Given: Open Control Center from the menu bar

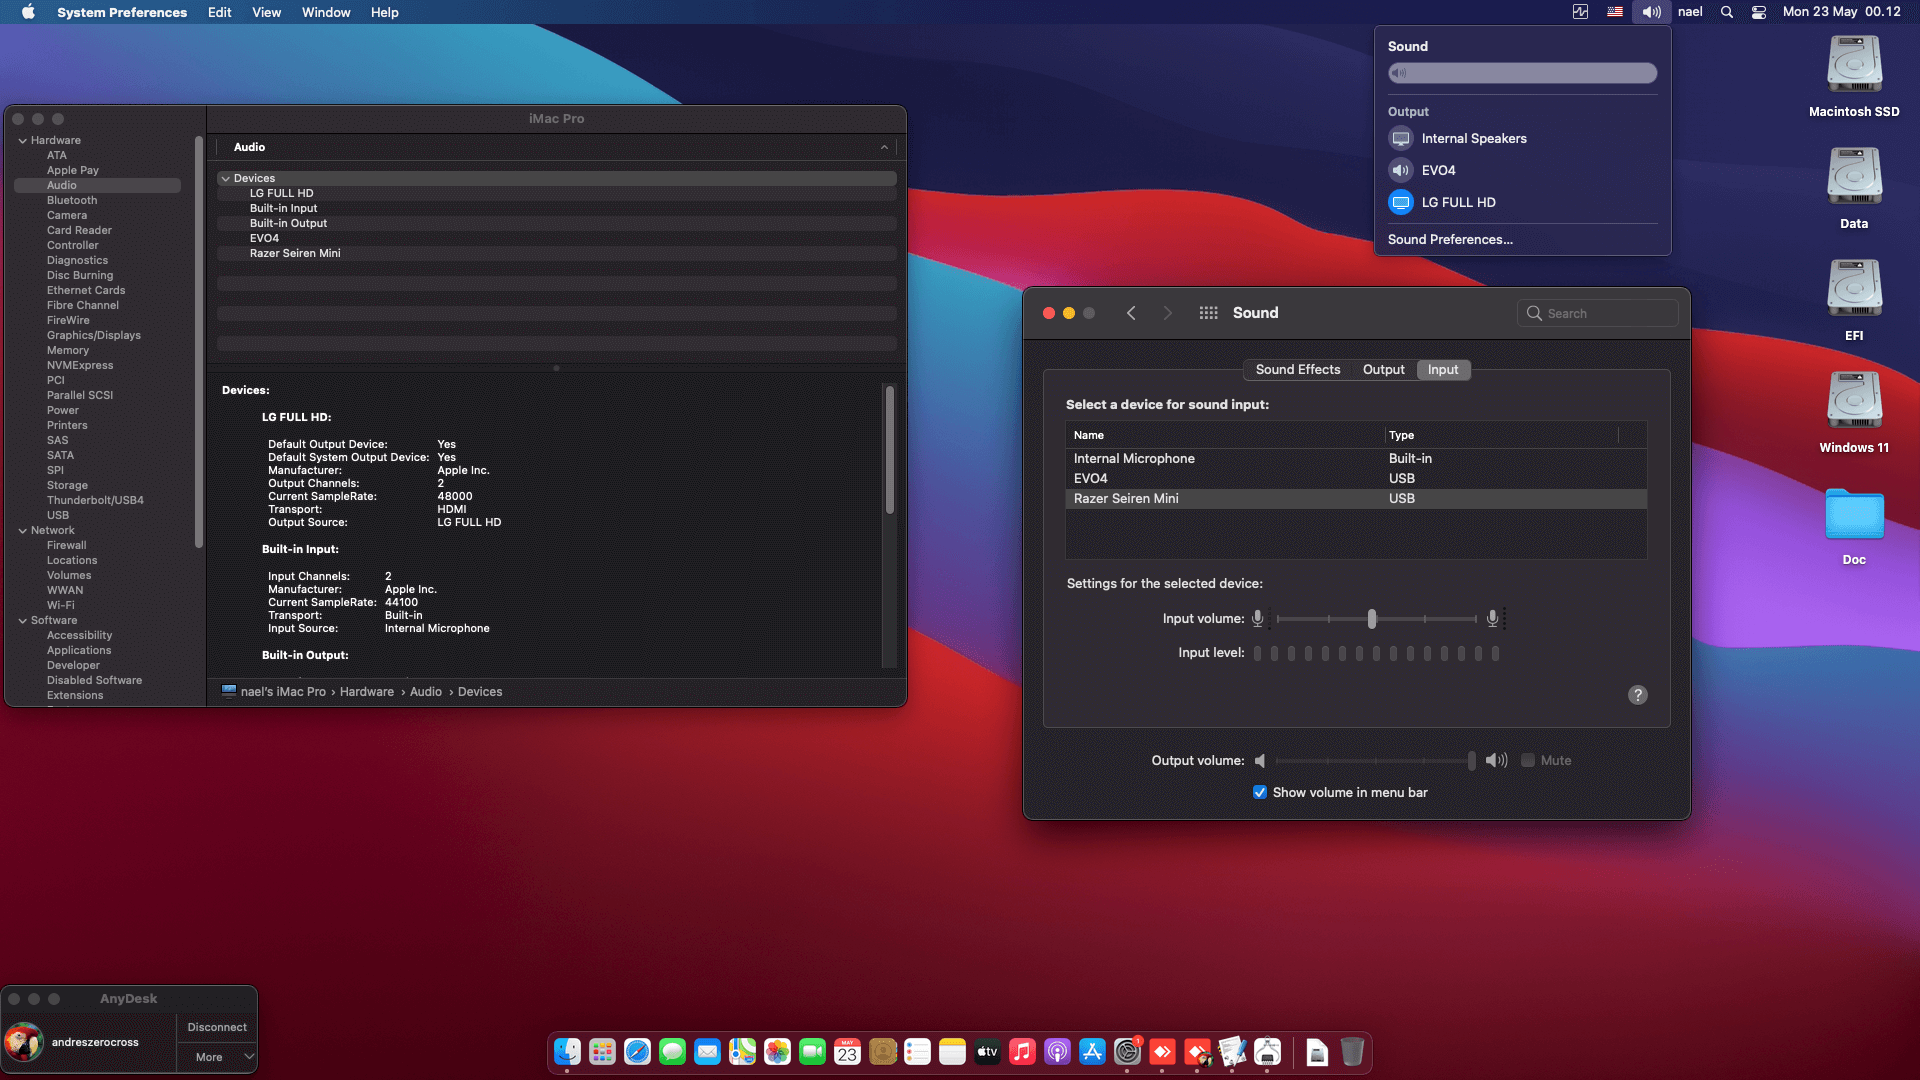Looking at the screenshot, I should coord(1758,12).
